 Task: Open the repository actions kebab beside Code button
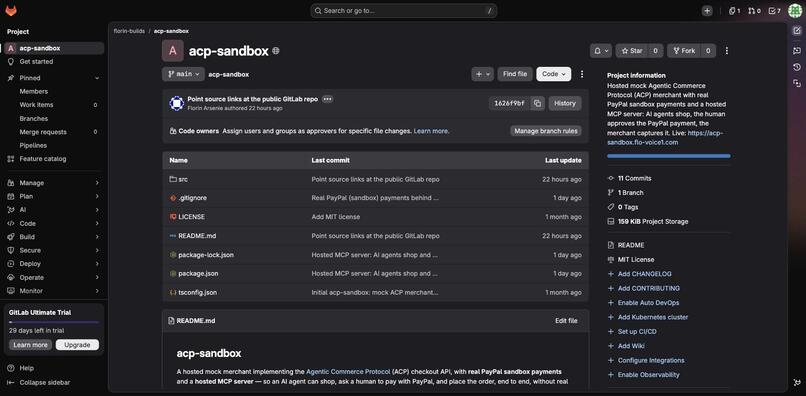(582, 74)
